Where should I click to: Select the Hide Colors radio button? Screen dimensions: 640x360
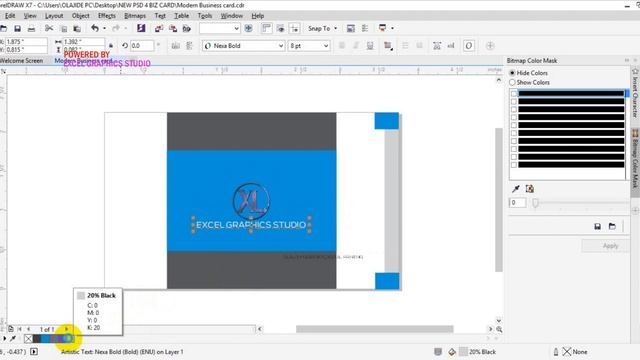click(512, 73)
